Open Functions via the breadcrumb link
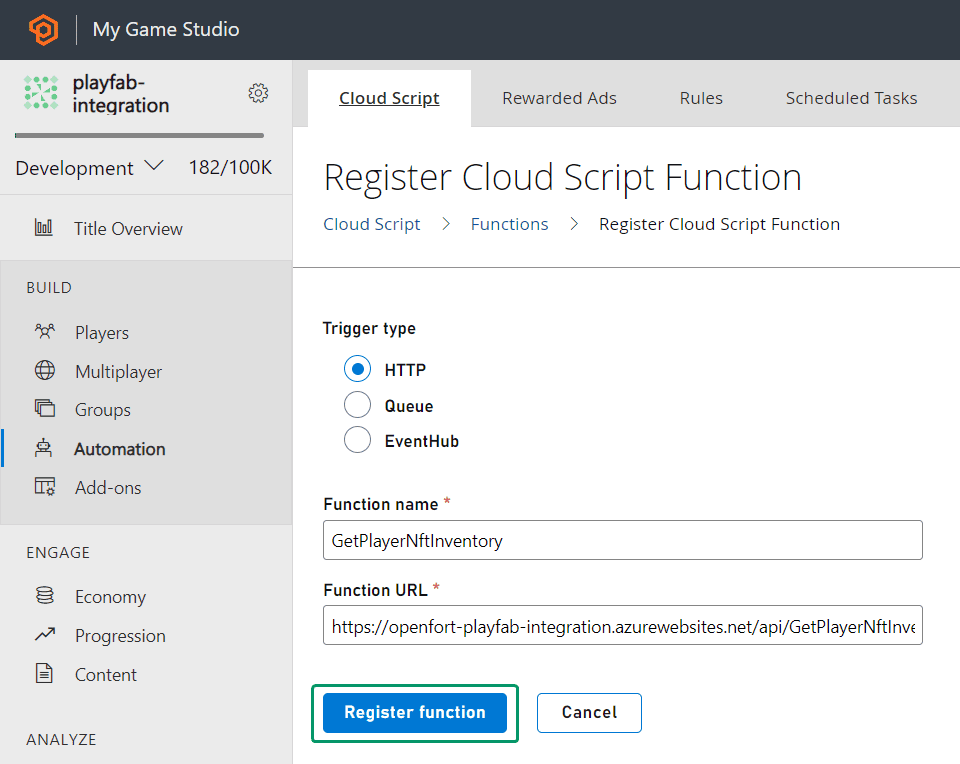The height and width of the screenshot is (764, 960). (x=509, y=223)
